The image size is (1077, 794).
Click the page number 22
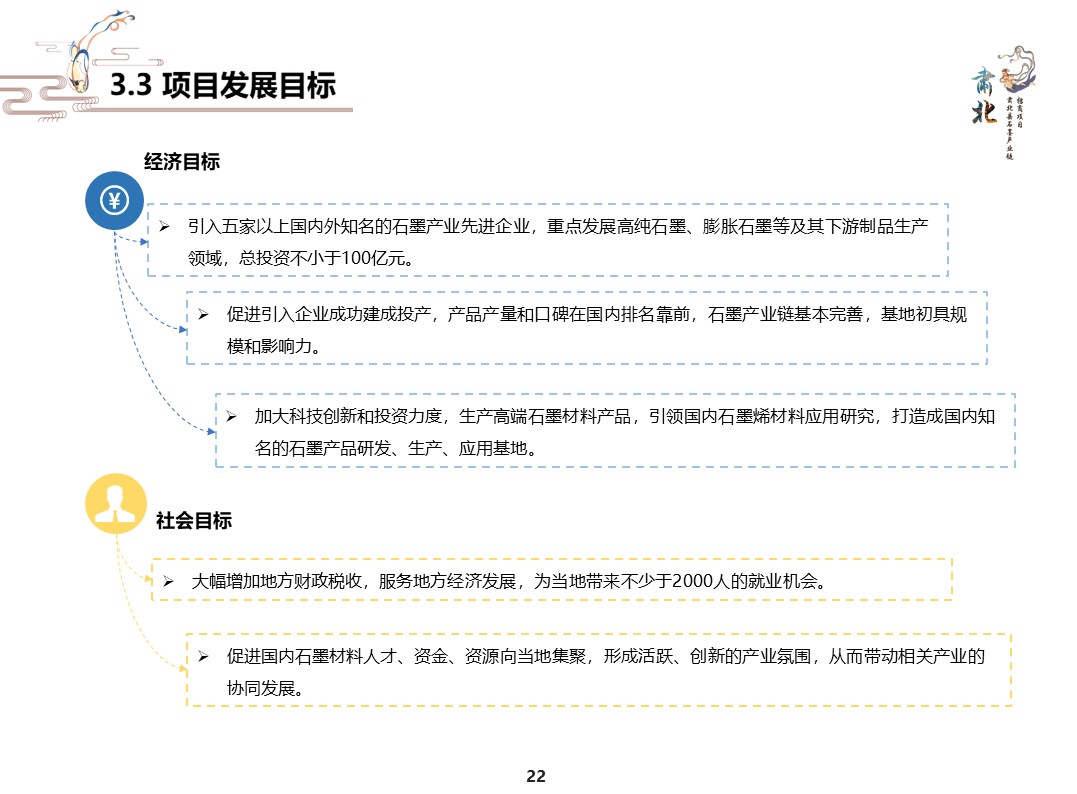tap(536, 776)
